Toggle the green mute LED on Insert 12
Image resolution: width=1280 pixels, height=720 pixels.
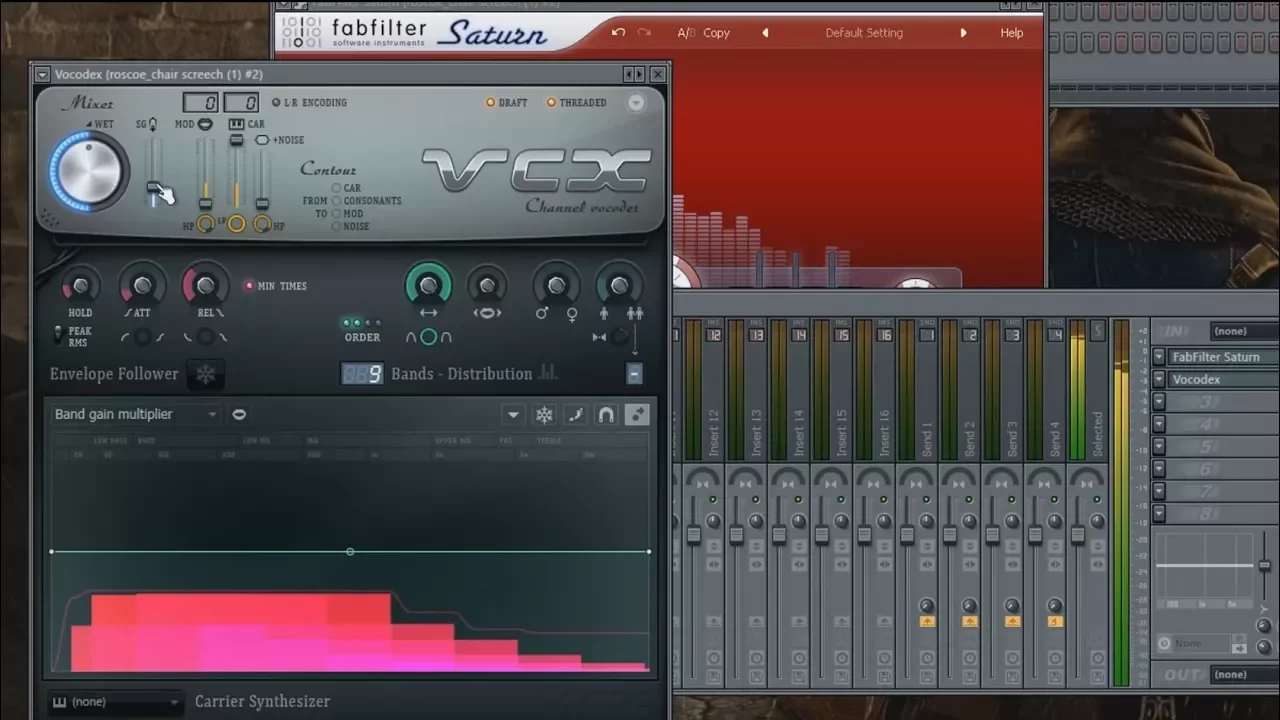pos(713,498)
